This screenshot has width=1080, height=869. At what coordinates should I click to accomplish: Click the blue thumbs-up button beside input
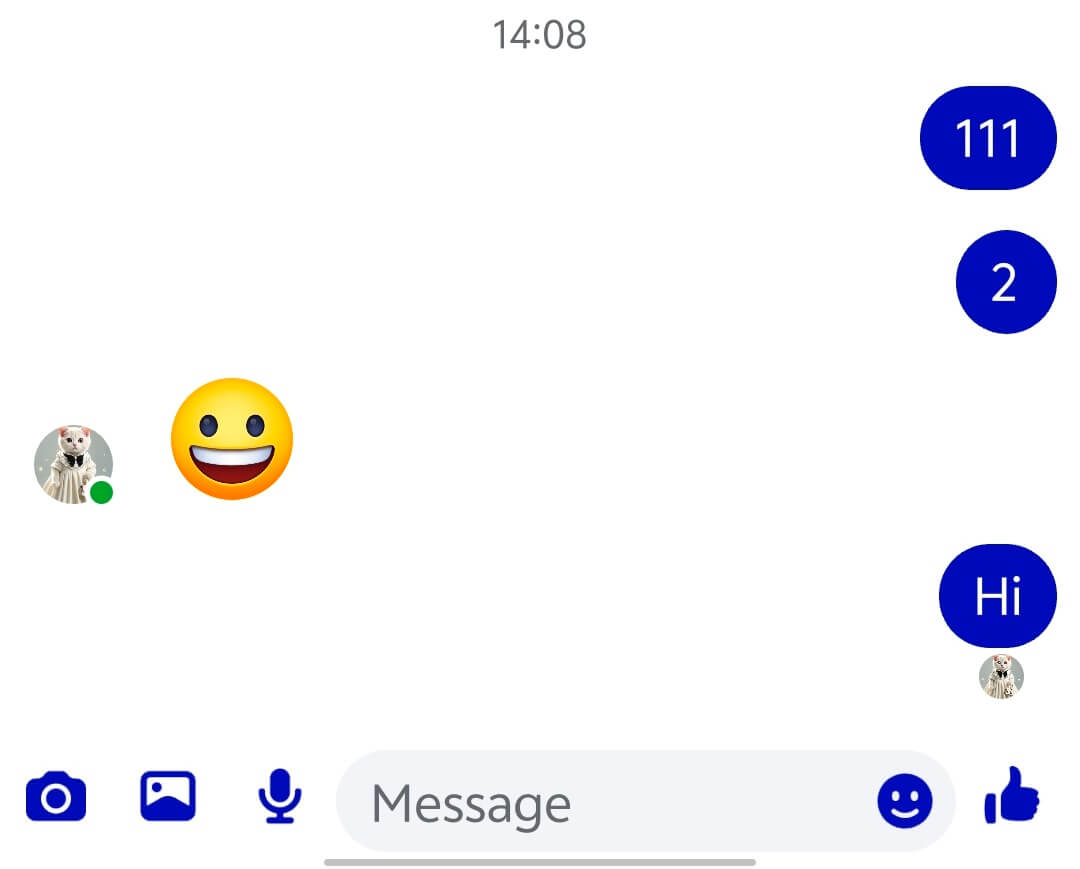pyautogui.click(x=1011, y=795)
